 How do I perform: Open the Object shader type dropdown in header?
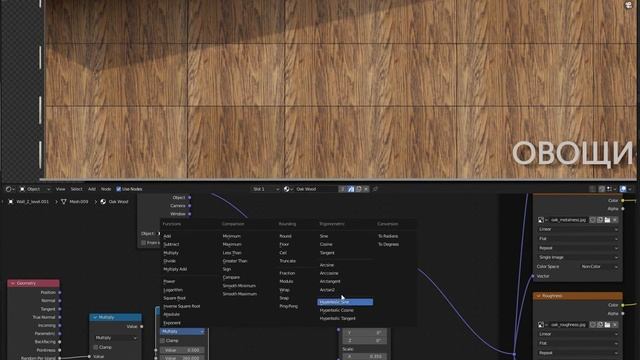pyautogui.click(x=35, y=189)
